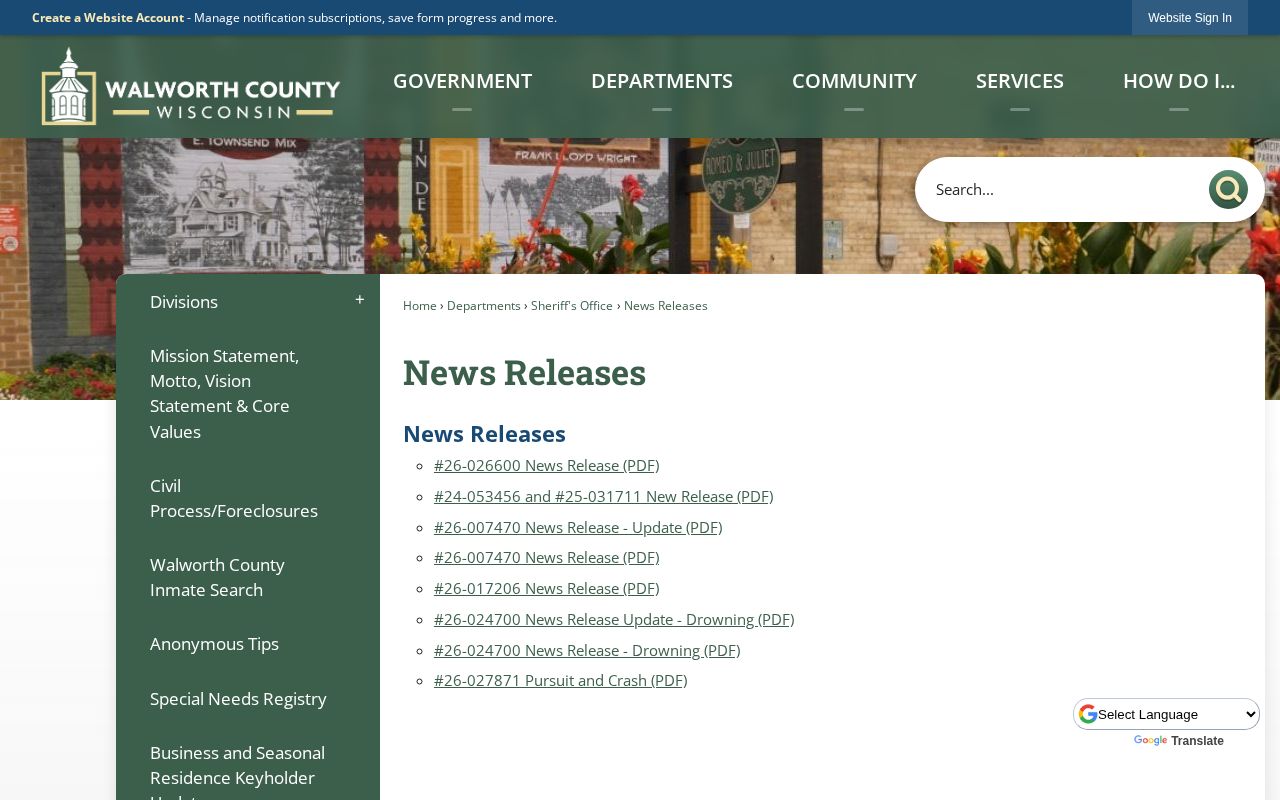Image resolution: width=1280 pixels, height=800 pixels.
Task: Open #26-017206 News Release PDF
Action: click(x=546, y=588)
